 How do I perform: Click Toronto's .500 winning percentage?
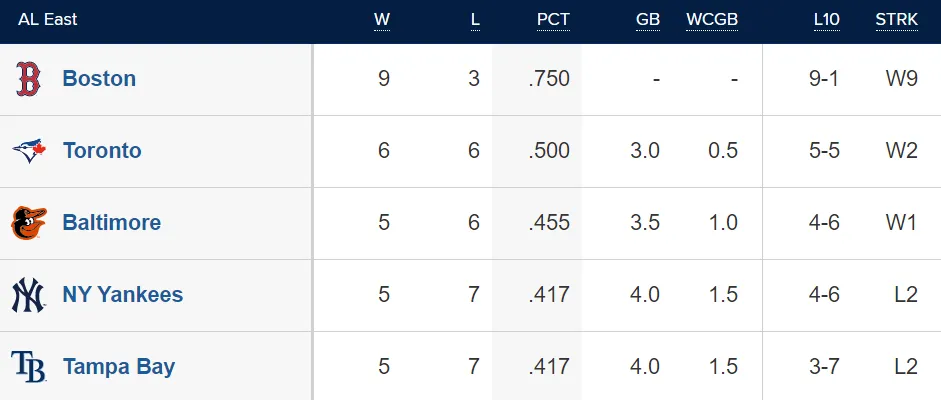click(x=549, y=151)
